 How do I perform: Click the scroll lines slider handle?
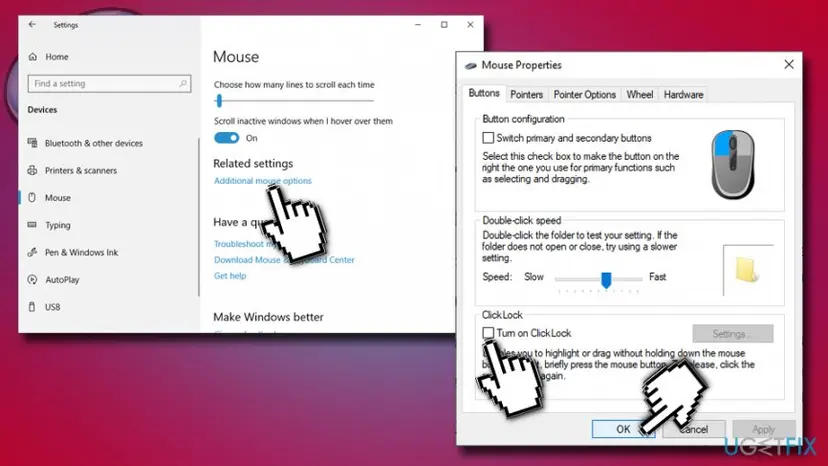[x=219, y=100]
